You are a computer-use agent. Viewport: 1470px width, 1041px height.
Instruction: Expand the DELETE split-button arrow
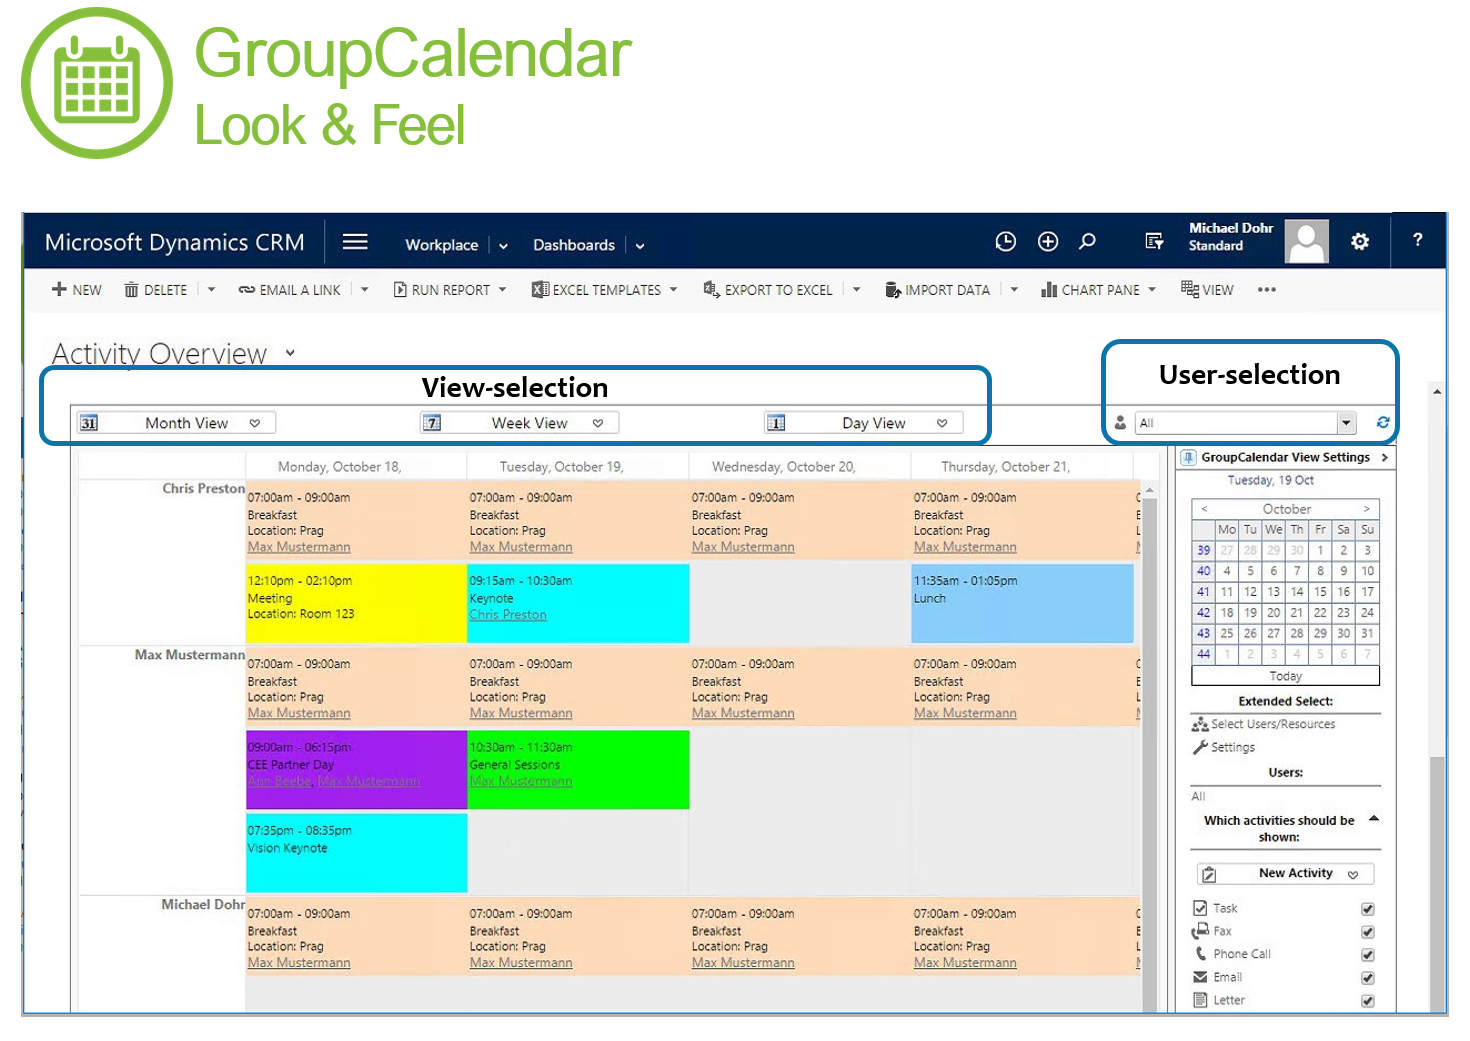211,290
